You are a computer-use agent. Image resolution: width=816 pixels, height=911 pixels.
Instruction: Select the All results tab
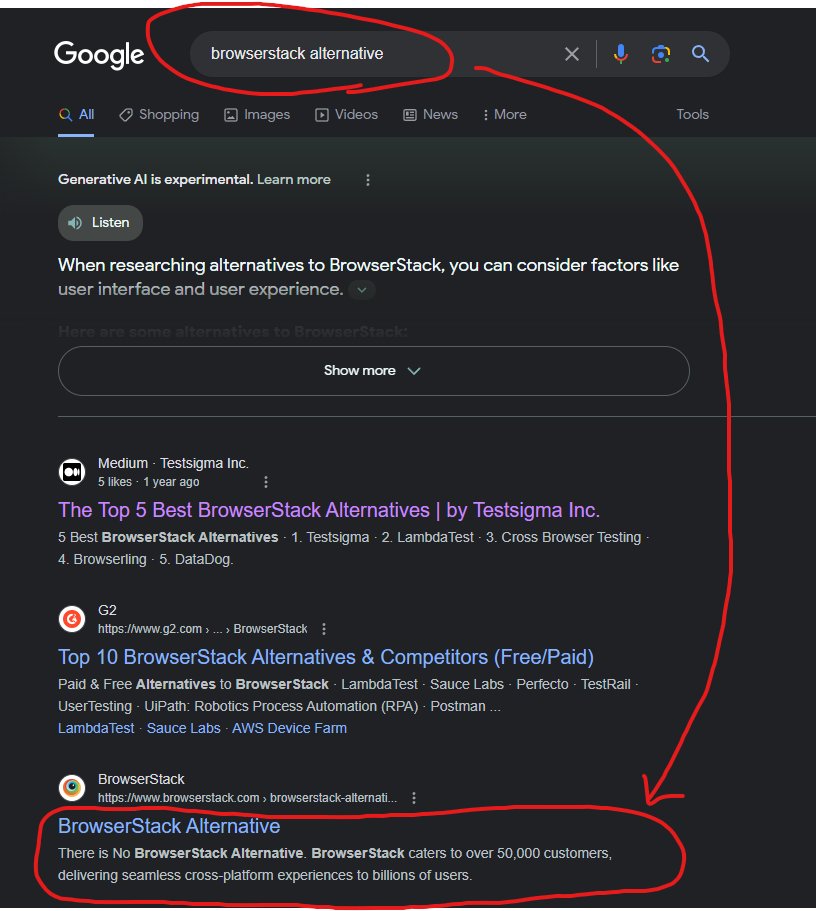(76, 114)
